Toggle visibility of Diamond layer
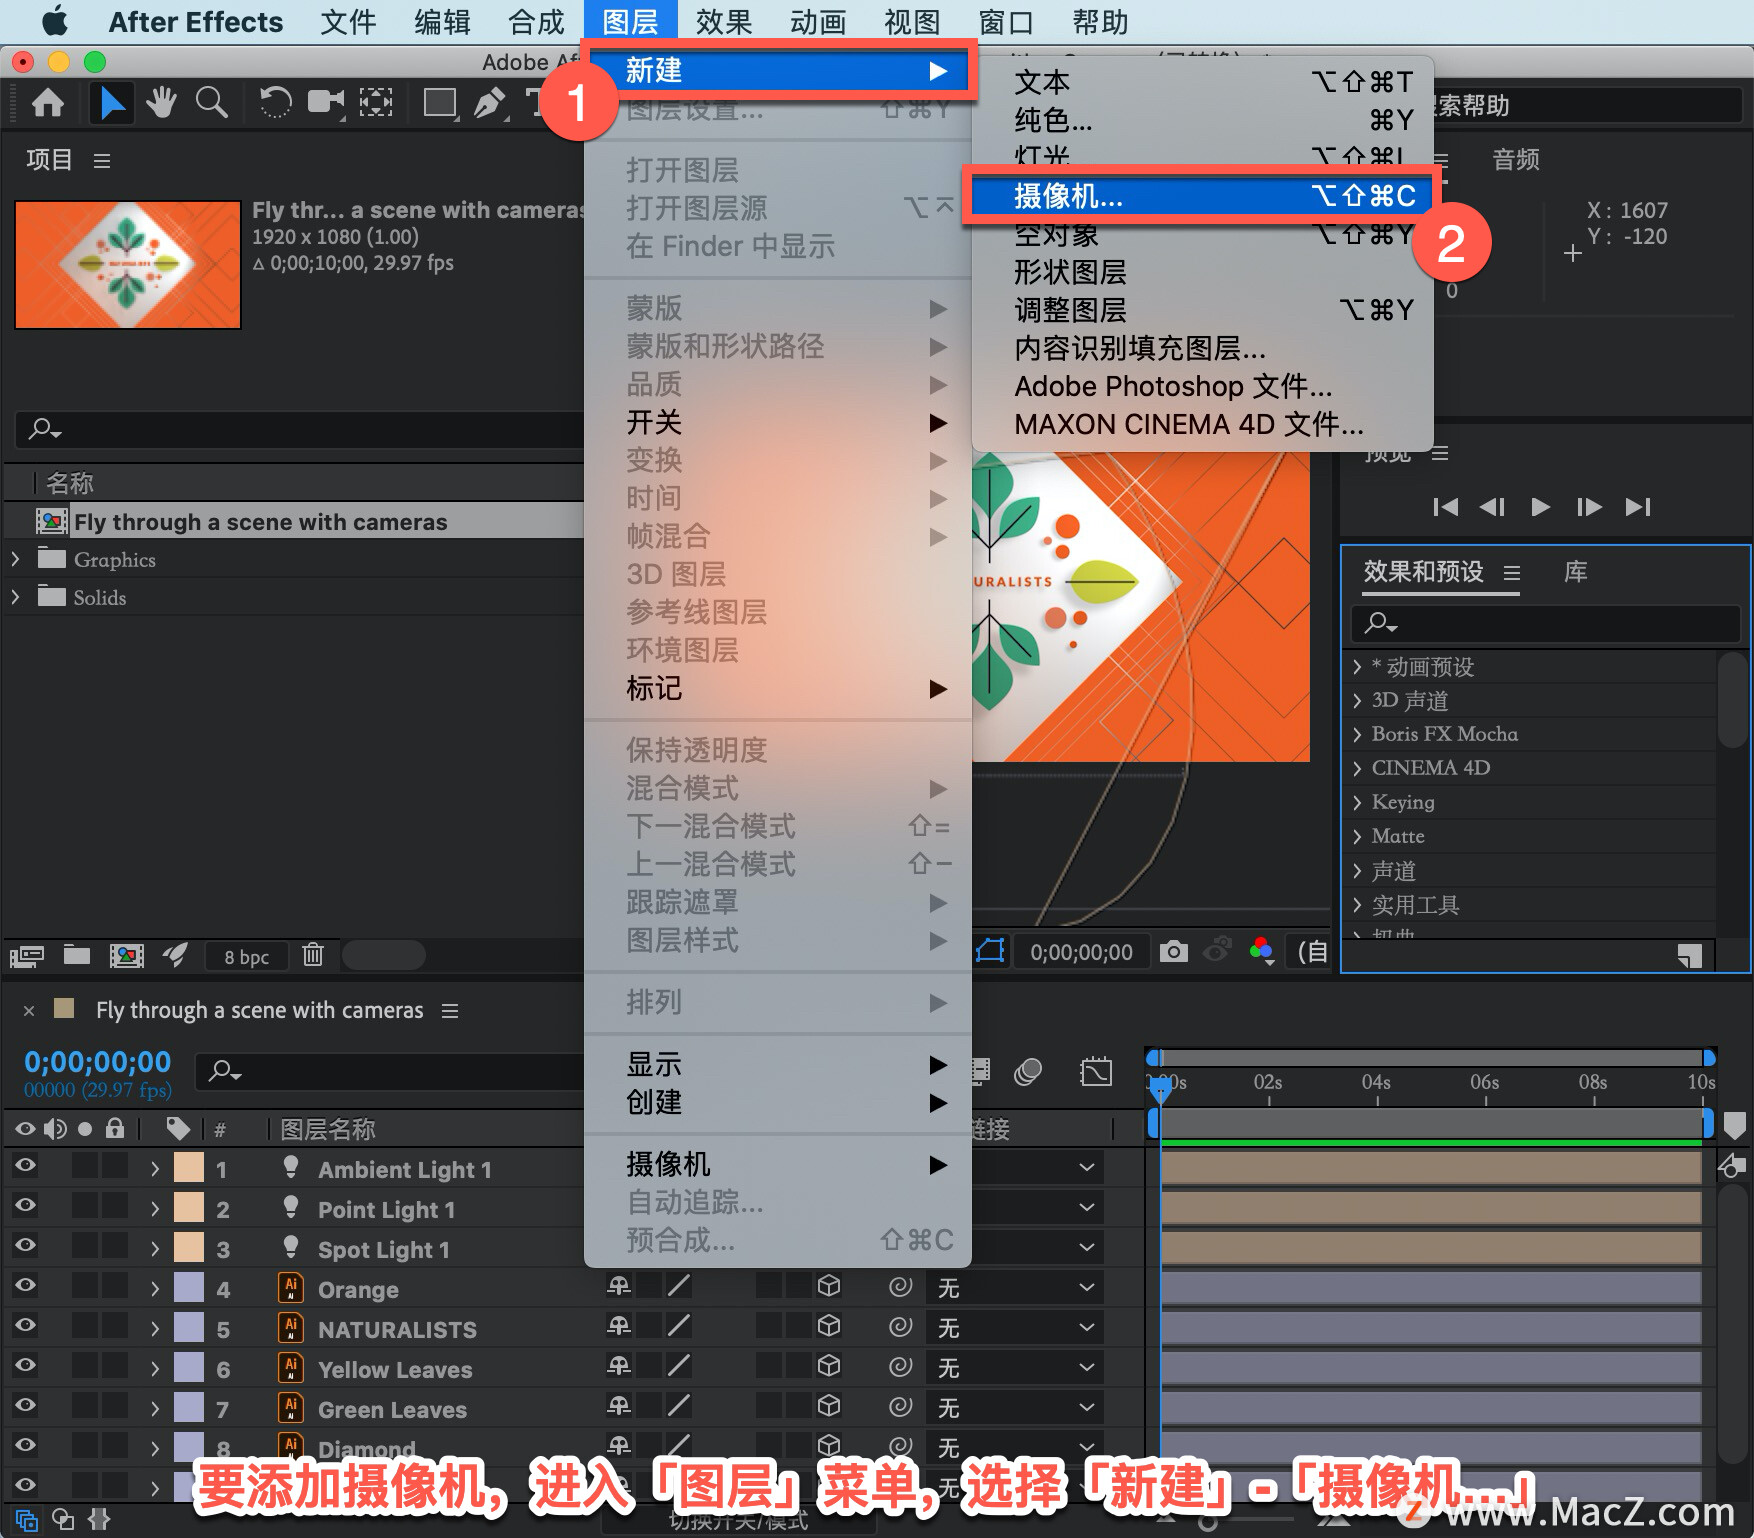Screen dimensions: 1754x1538 click(25, 1445)
